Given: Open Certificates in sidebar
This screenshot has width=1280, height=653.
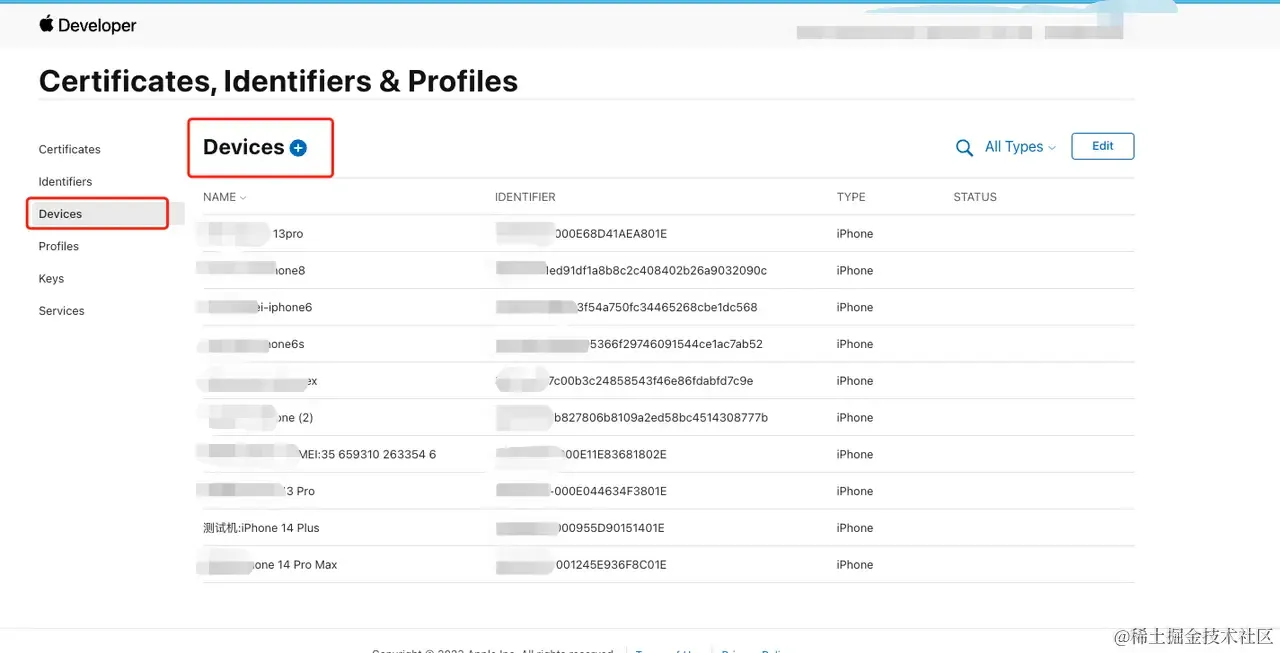Looking at the screenshot, I should coord(70,149).
